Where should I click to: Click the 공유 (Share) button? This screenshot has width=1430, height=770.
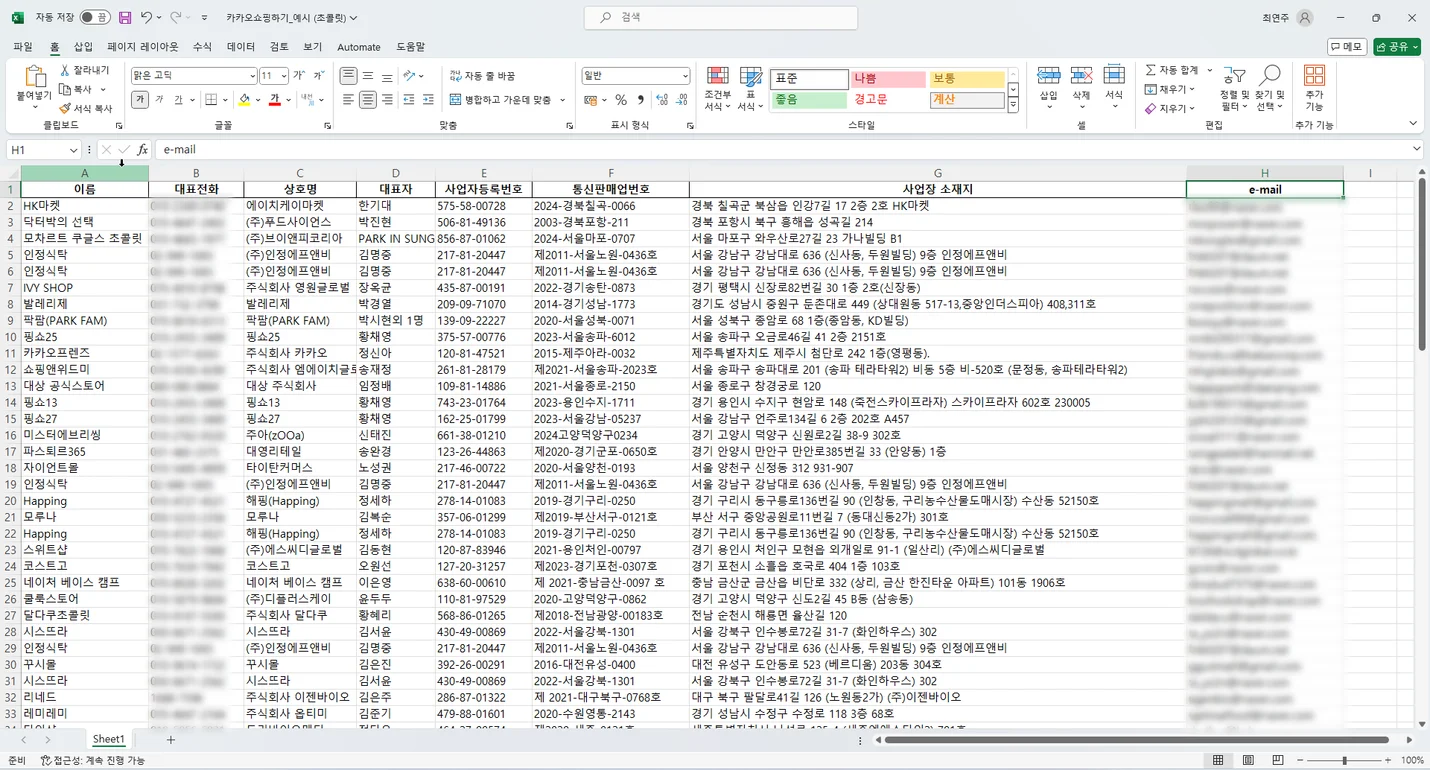coord(1397,47)
